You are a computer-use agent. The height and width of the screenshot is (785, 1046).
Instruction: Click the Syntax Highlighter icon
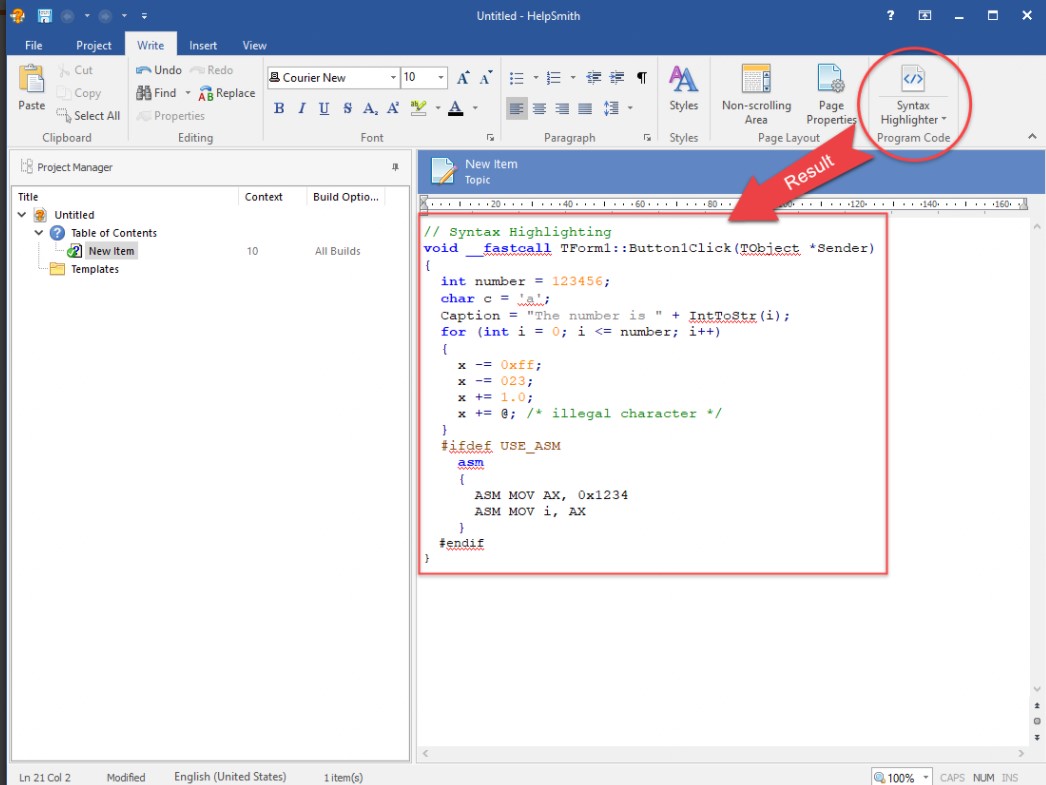pyautogui.click(x=912, y=80)
